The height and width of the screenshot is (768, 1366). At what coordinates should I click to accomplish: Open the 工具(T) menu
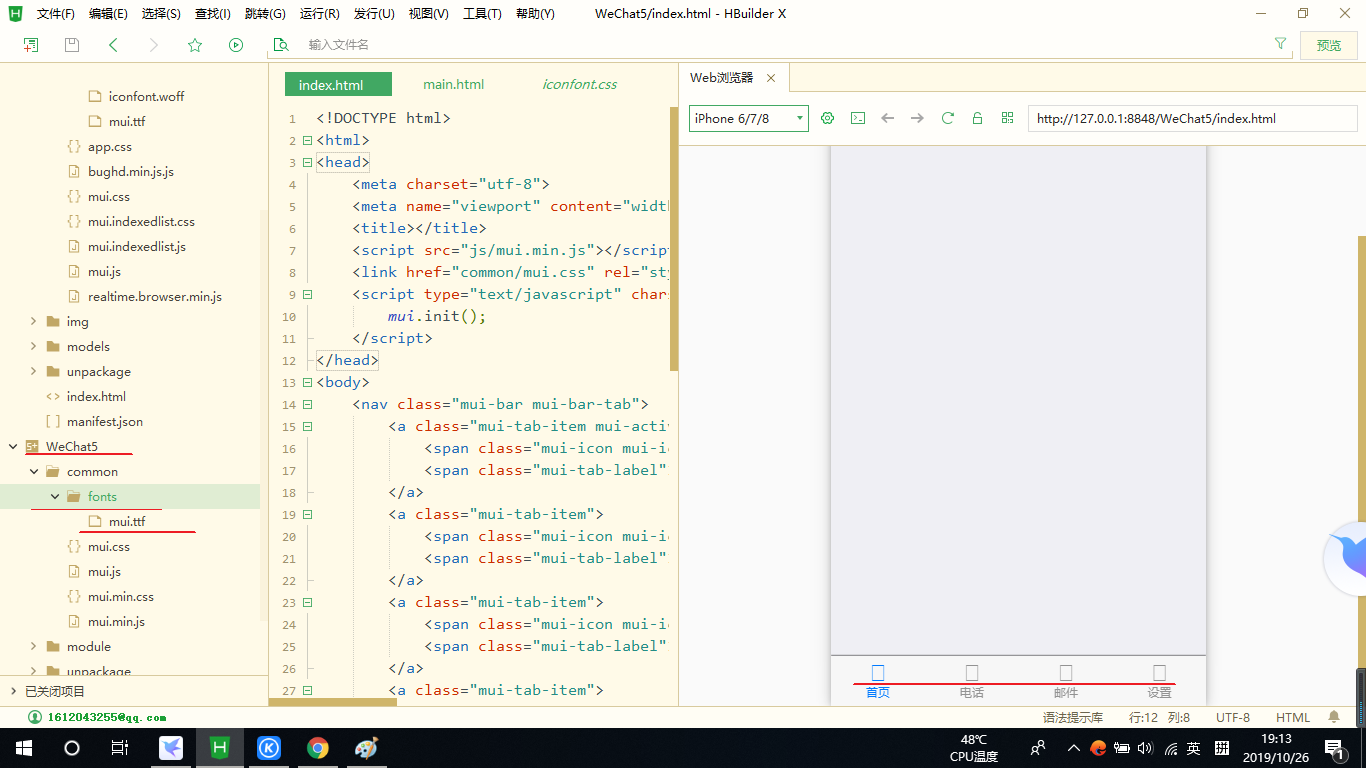tap(482, 14)
